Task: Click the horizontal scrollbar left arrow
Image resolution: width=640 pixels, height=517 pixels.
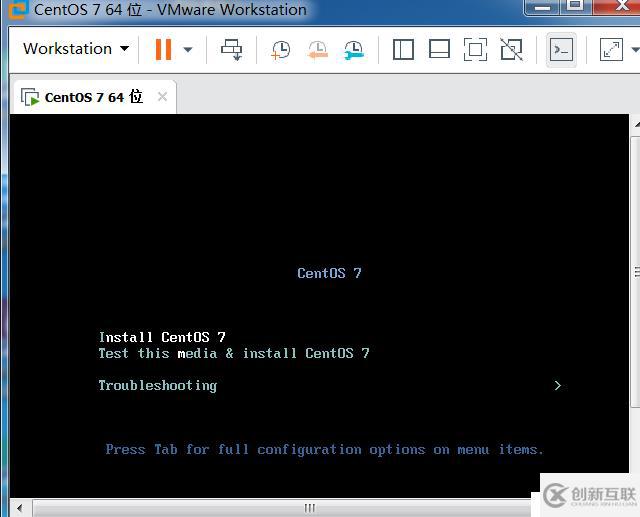Action: [x=20, y=508]
